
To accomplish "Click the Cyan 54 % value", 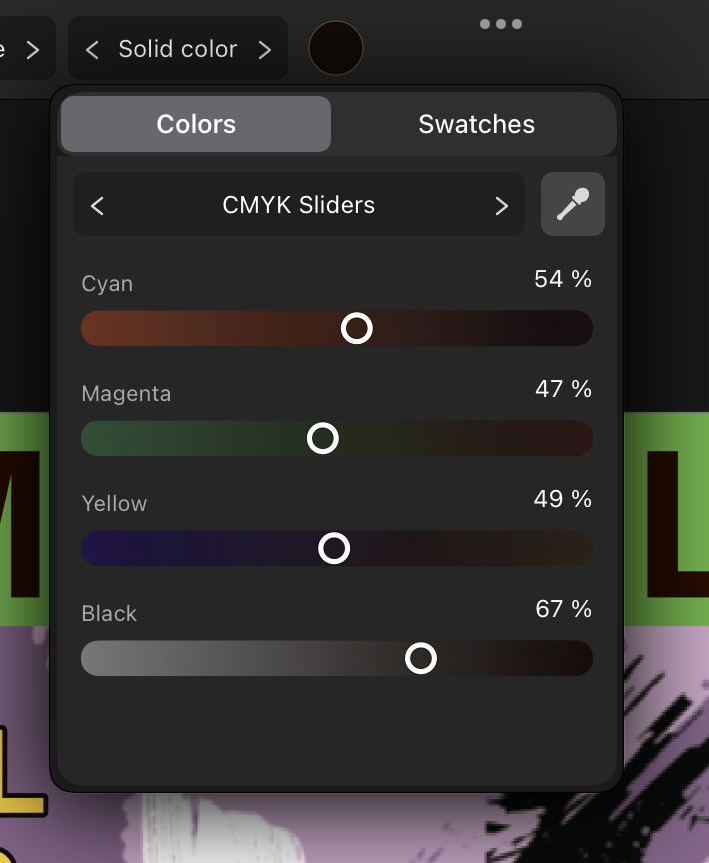I will click(x=562, y=280).
